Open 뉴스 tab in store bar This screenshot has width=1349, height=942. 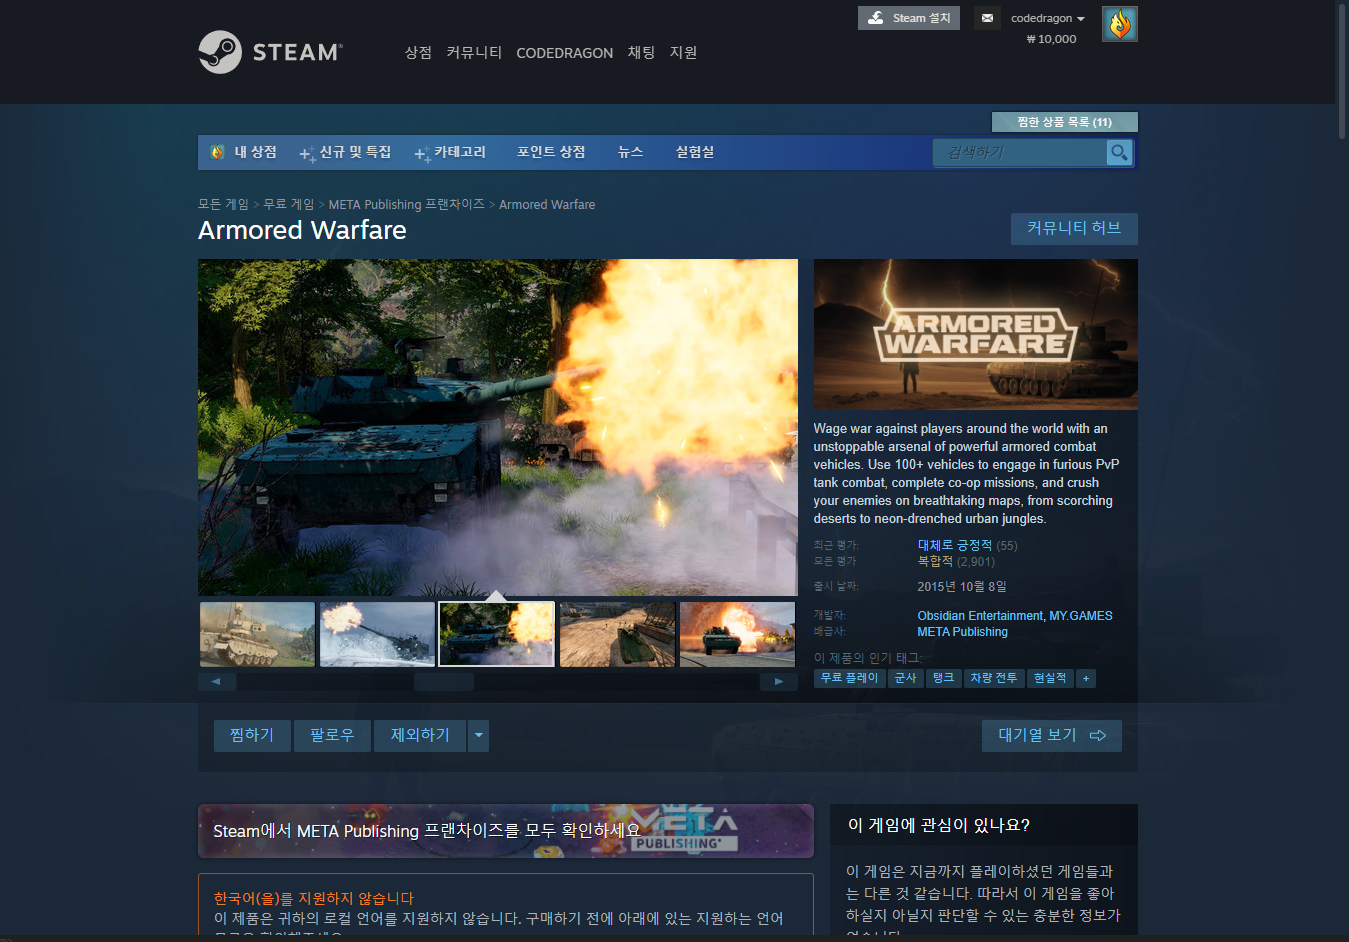(x=630, y=152)
